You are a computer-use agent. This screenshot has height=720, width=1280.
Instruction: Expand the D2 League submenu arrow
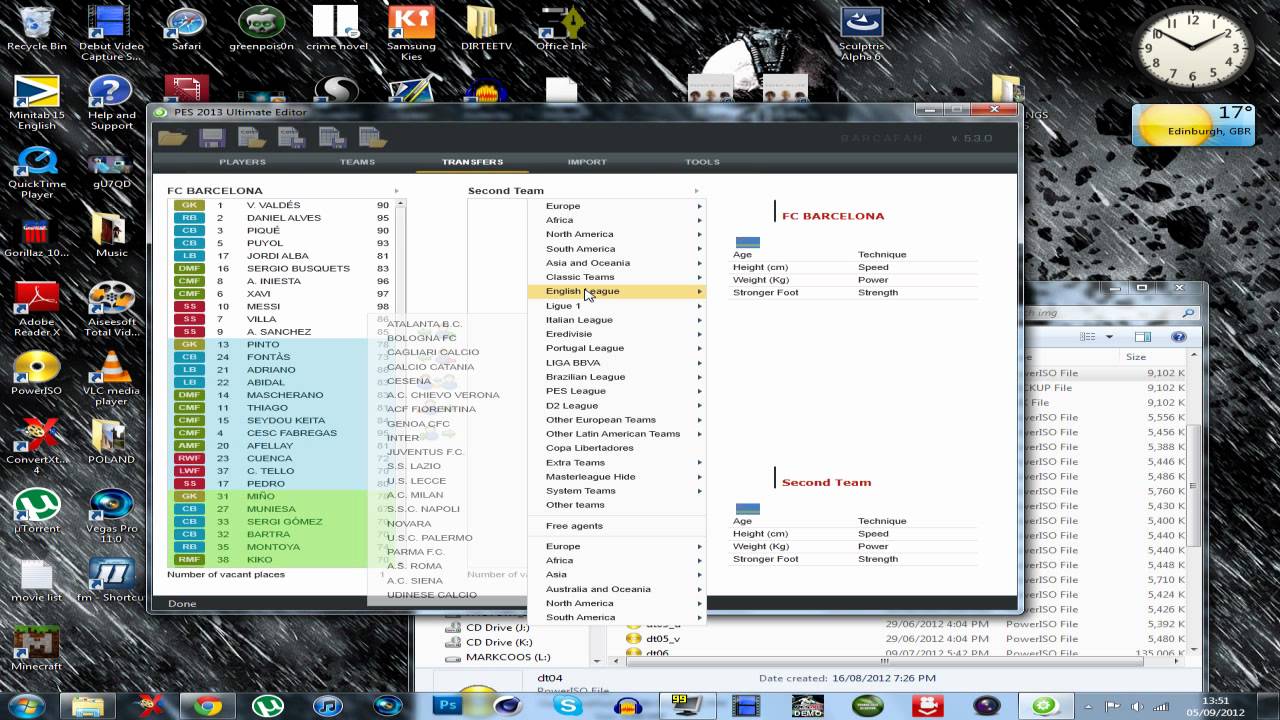(x=699, y=405)
